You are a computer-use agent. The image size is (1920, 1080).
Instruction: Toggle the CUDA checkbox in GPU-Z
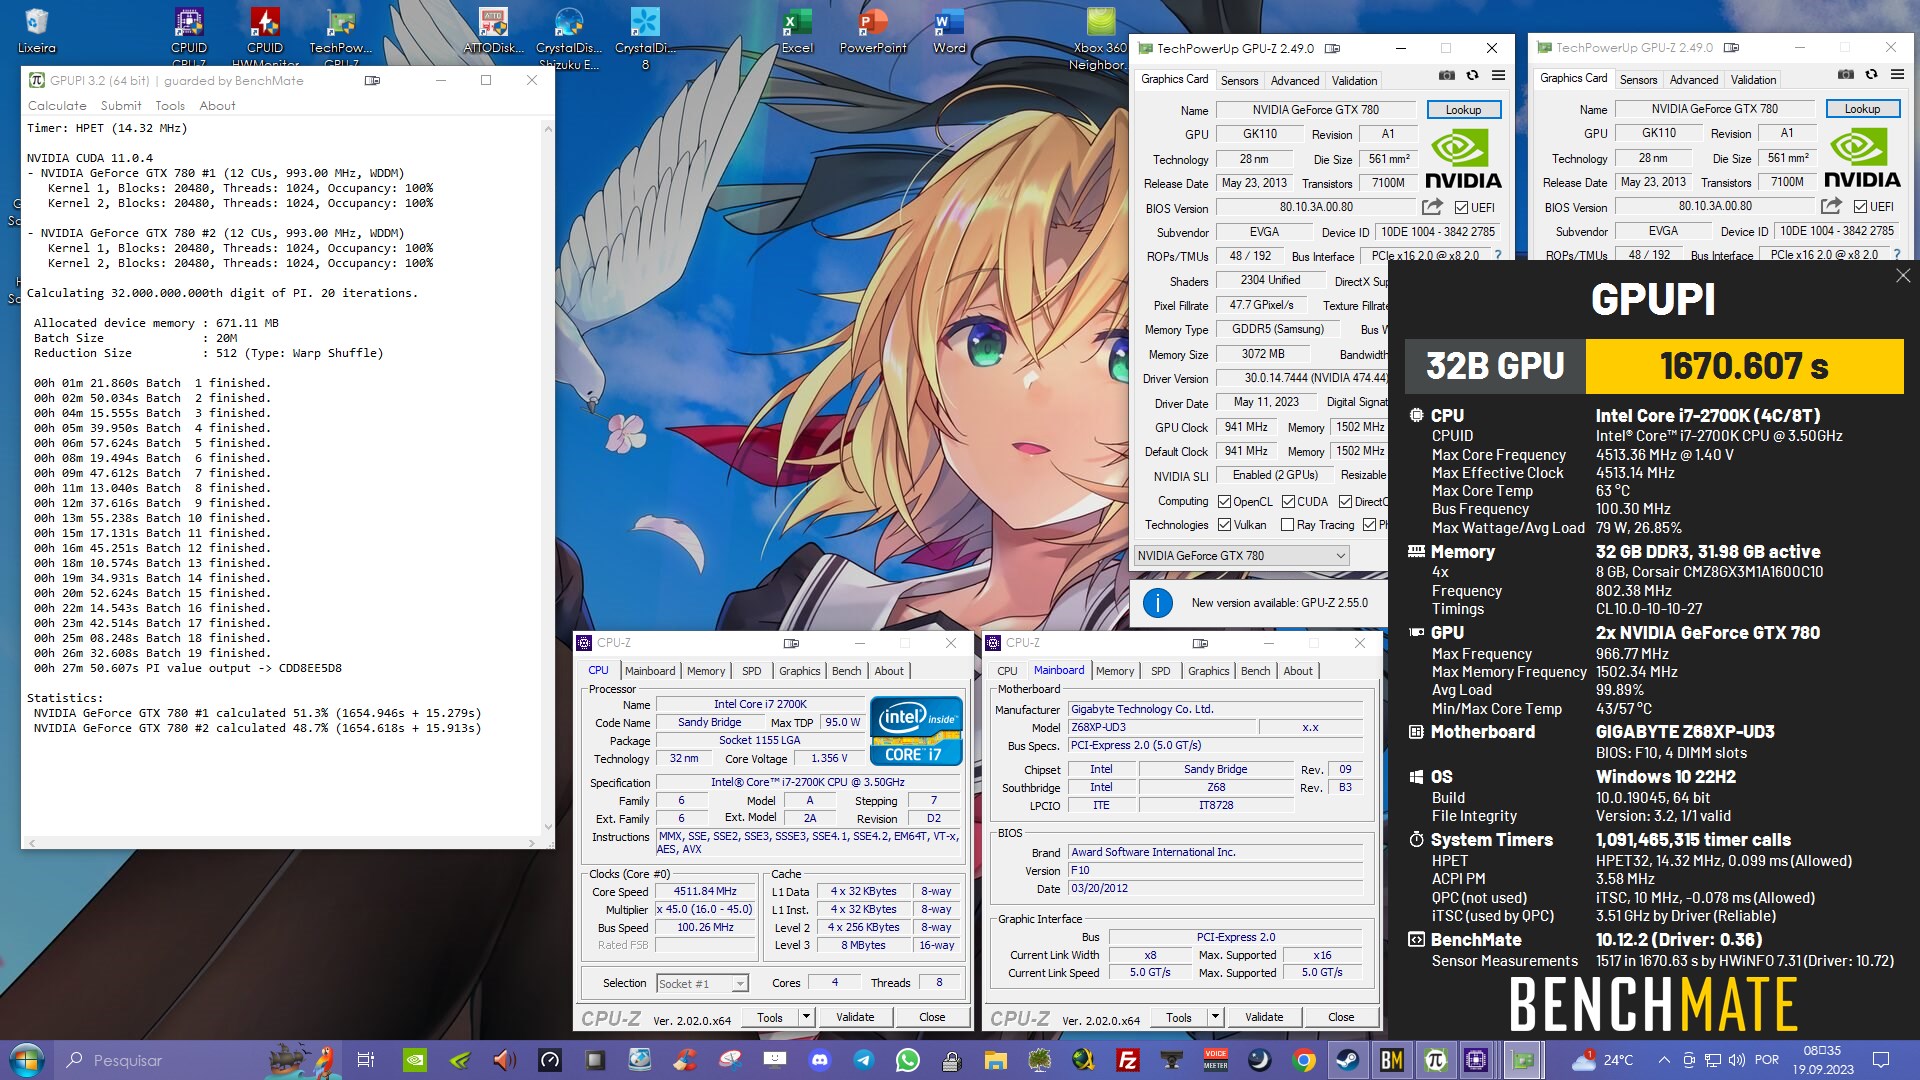pyautogui.click(x=1288, y=502)
